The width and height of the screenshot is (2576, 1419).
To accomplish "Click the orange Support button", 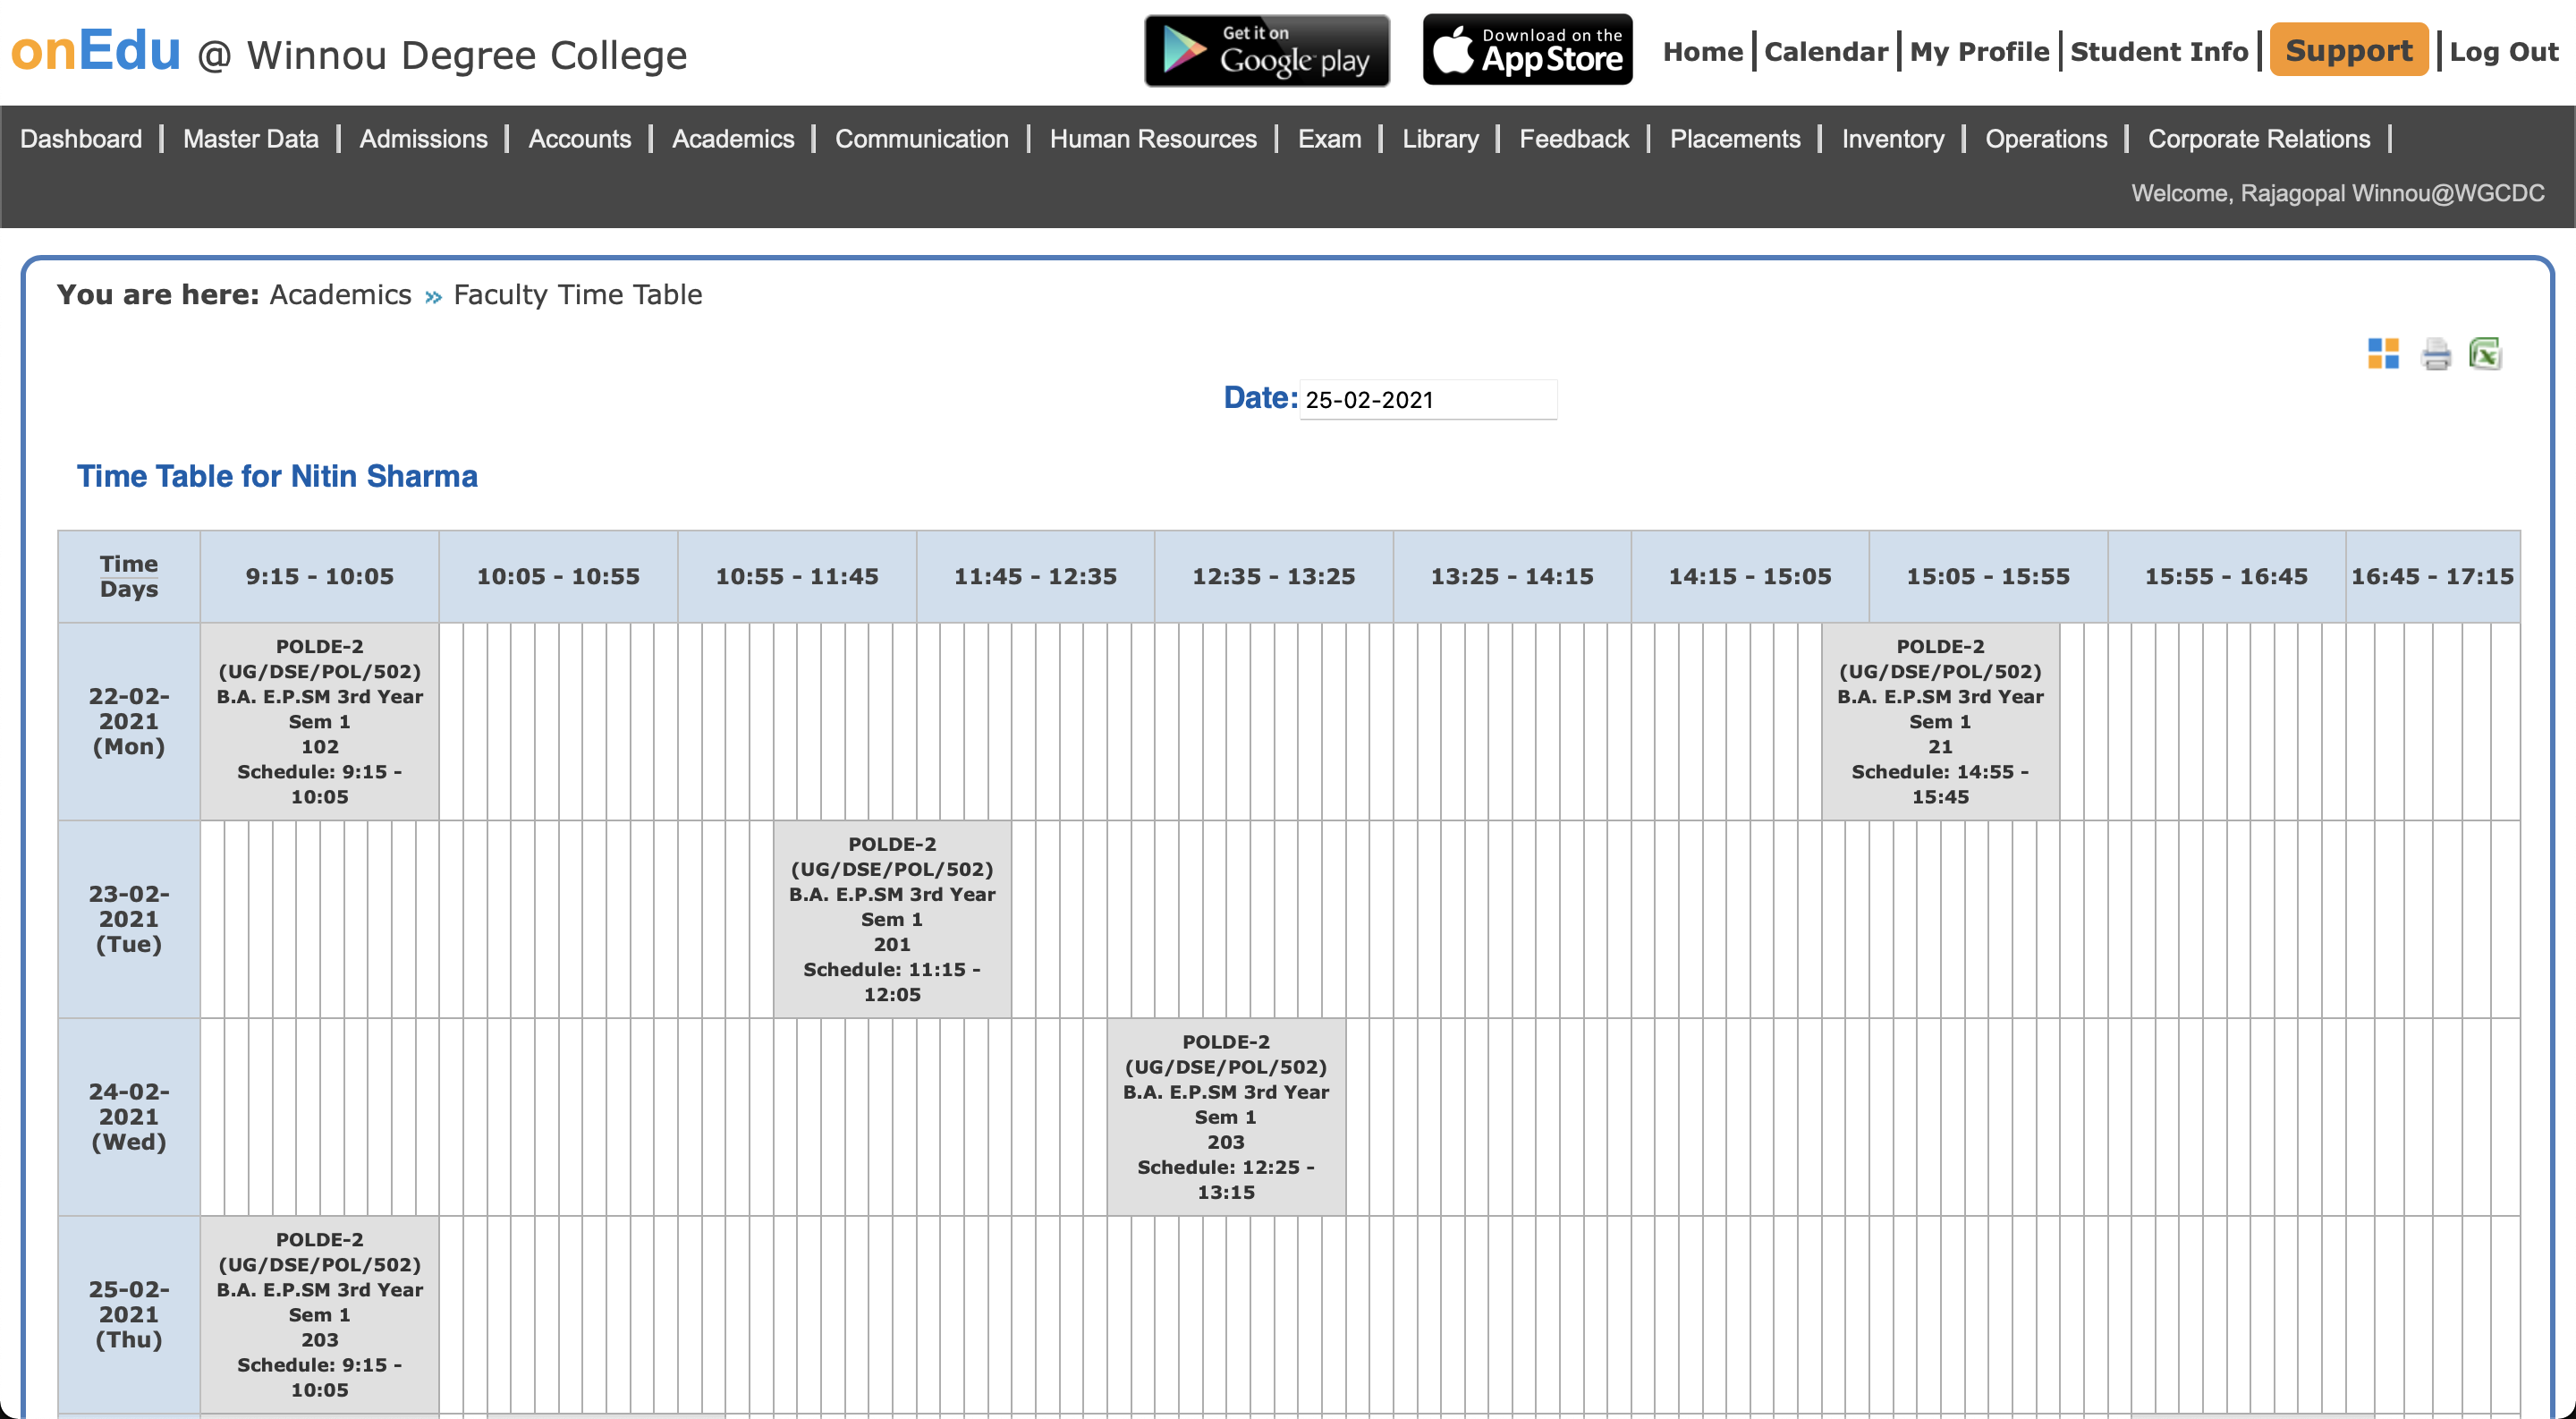I will pyautogui.click(x=2348, y=50).
